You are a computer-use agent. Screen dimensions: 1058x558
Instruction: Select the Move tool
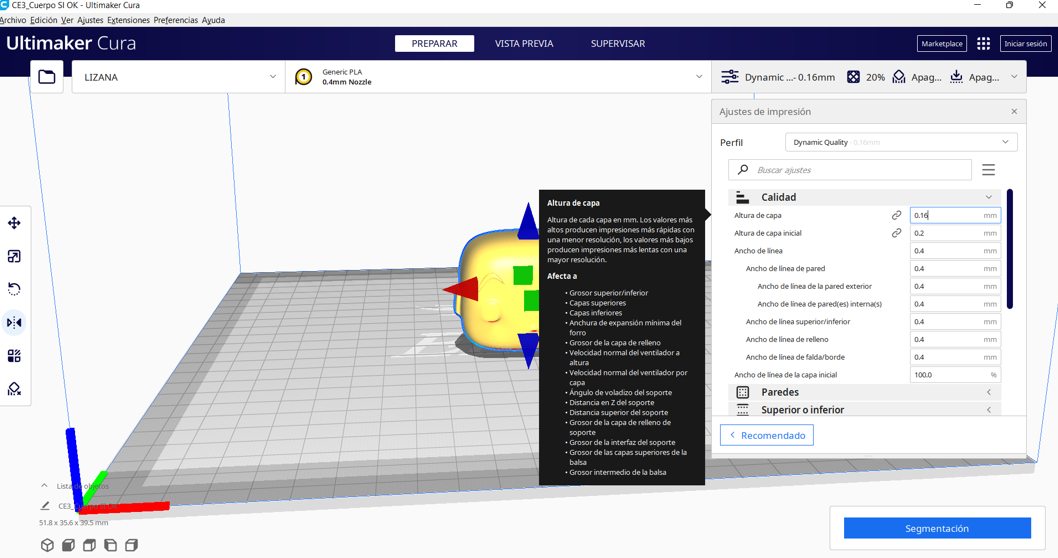tap(14, 223)
